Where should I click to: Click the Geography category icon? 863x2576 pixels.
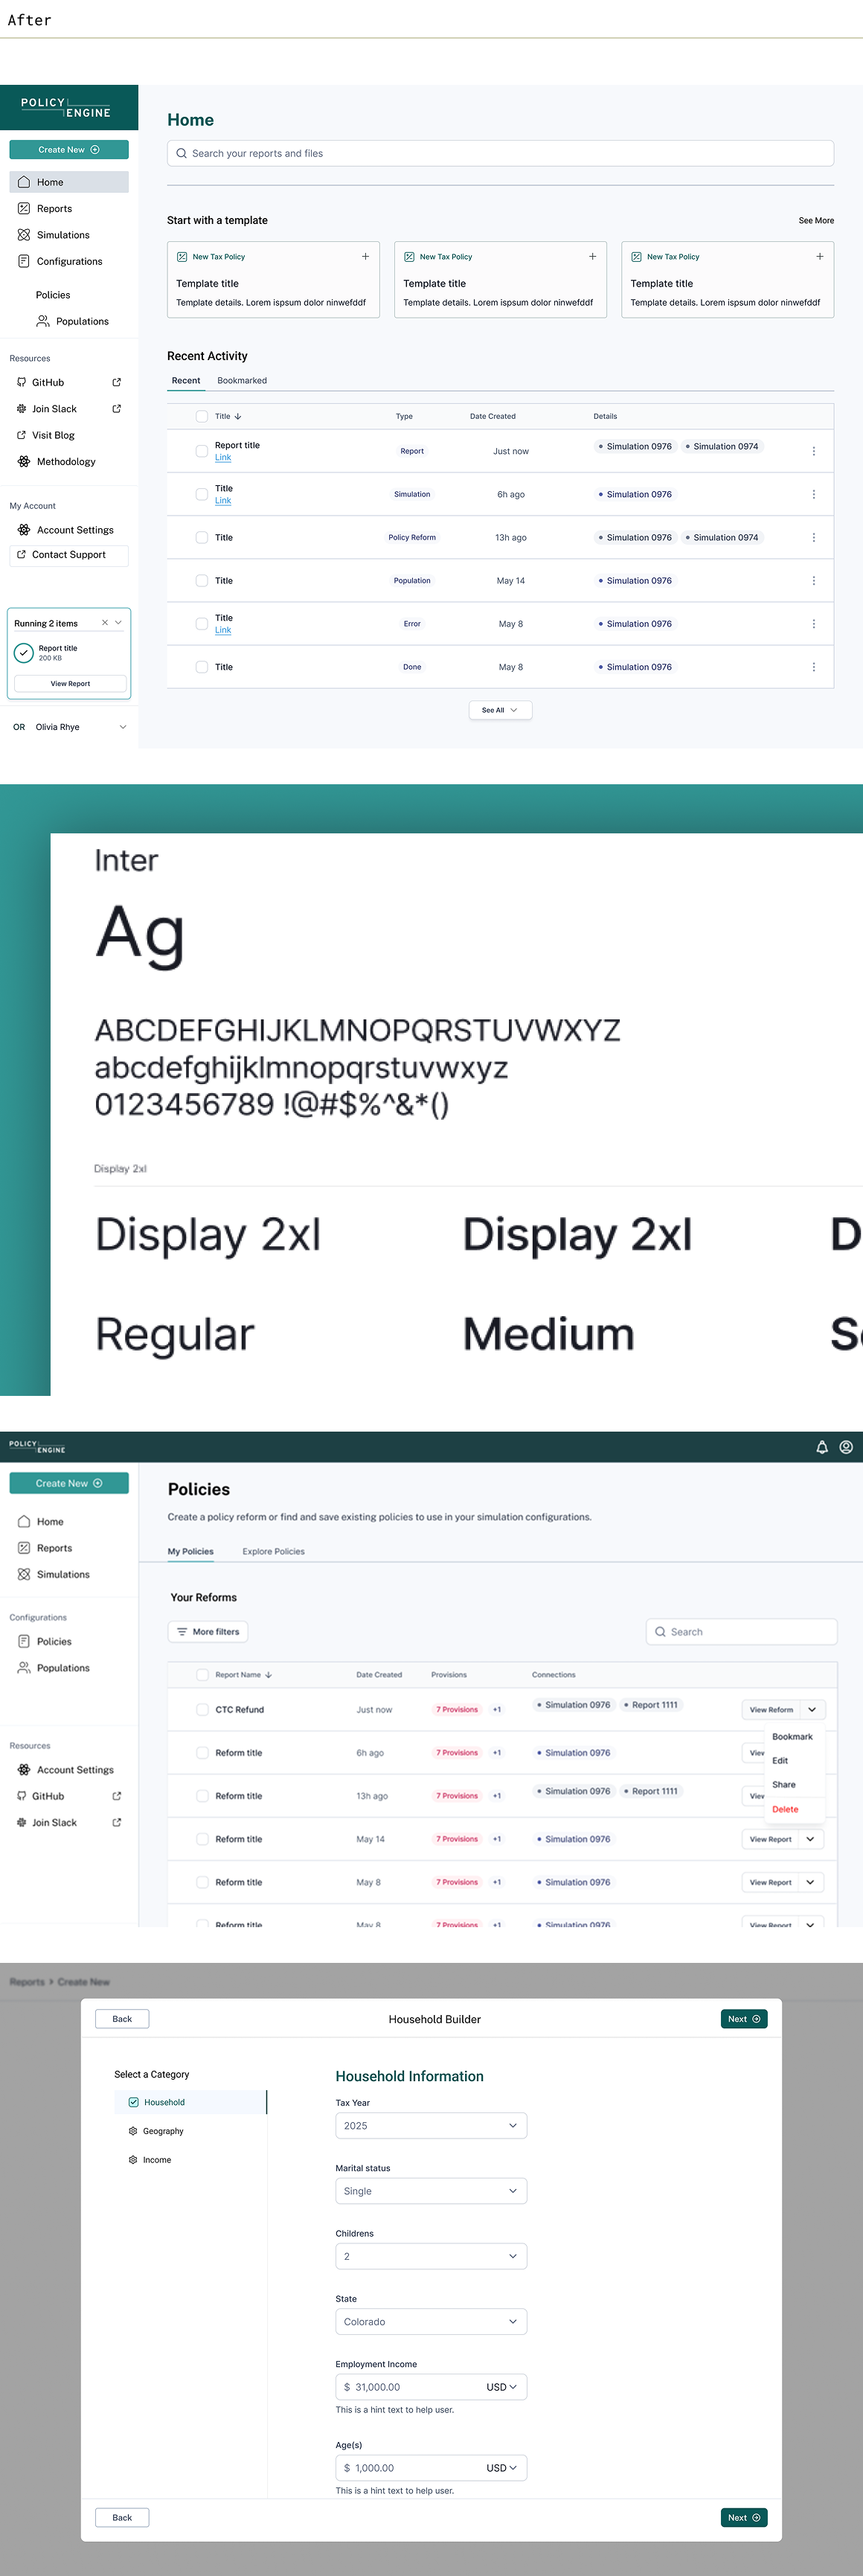pyautogui.click(x=133, y=2131)
